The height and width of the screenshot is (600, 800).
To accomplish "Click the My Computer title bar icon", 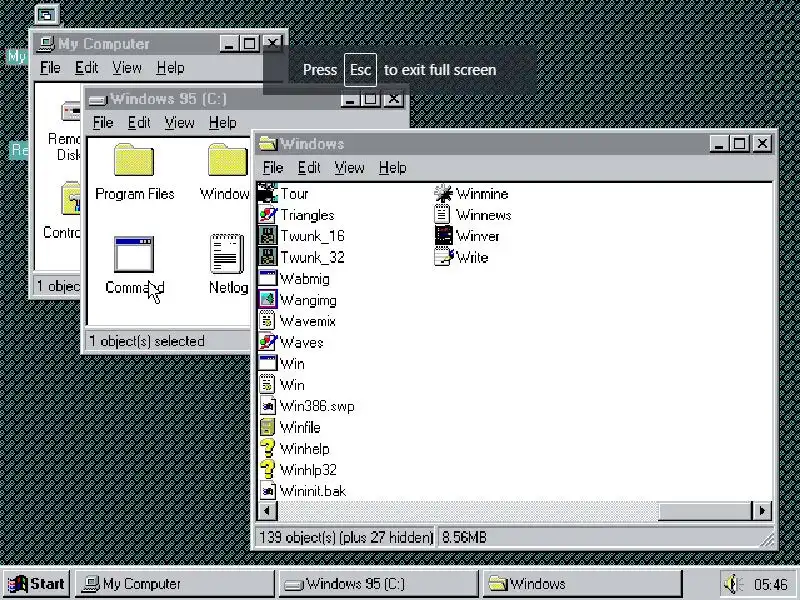I will pyautogui.click(x=46, y=44).
